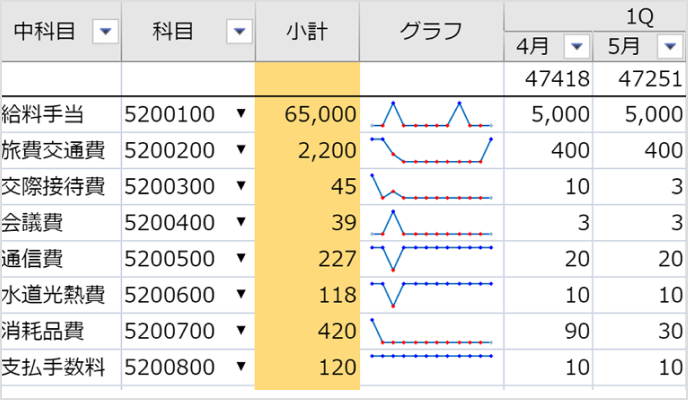This screenshot has width=688, height=400.
Task: Select the 交際接待費 row label
Action: [53, 186]
